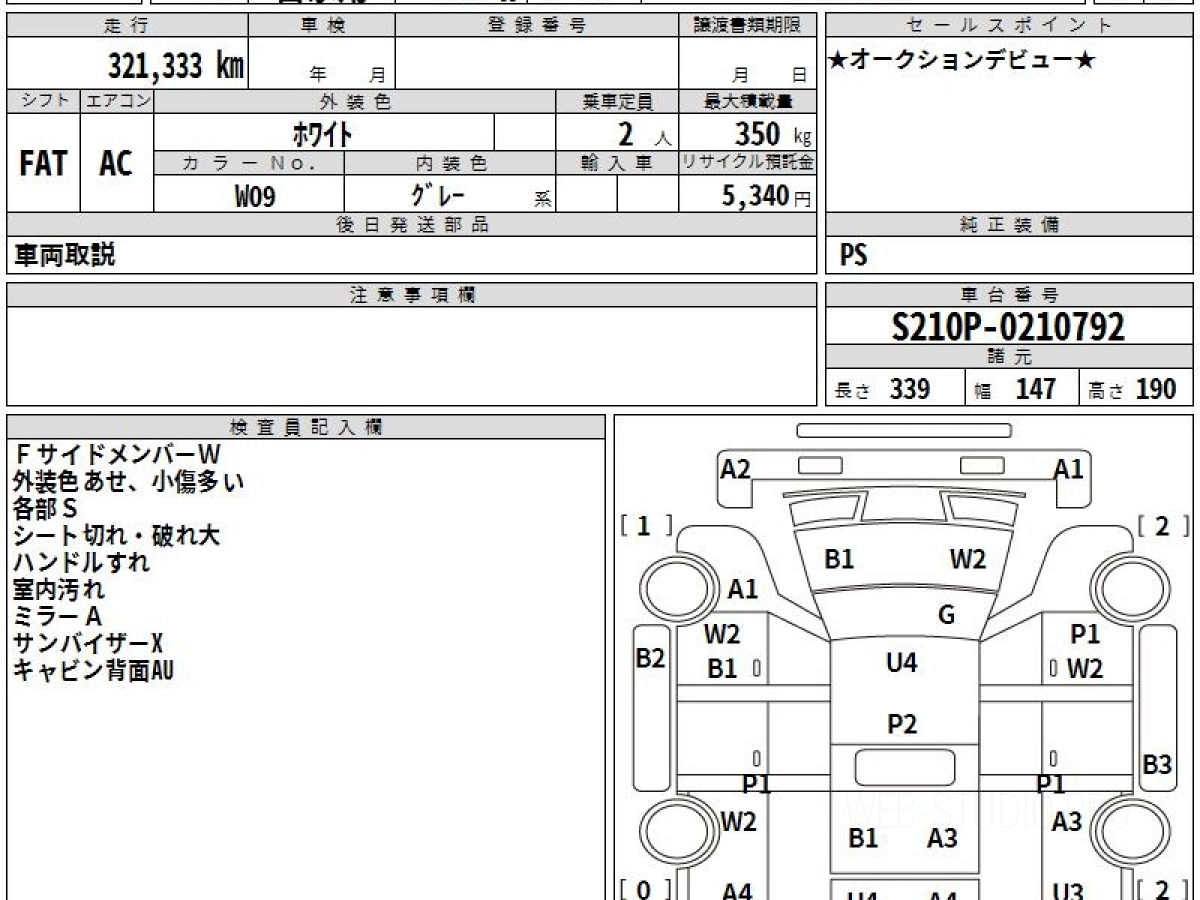The height and width of the screenshot is (900, 1200).
Task: Click the 外装色 header
Action: (x=355, y=101)
